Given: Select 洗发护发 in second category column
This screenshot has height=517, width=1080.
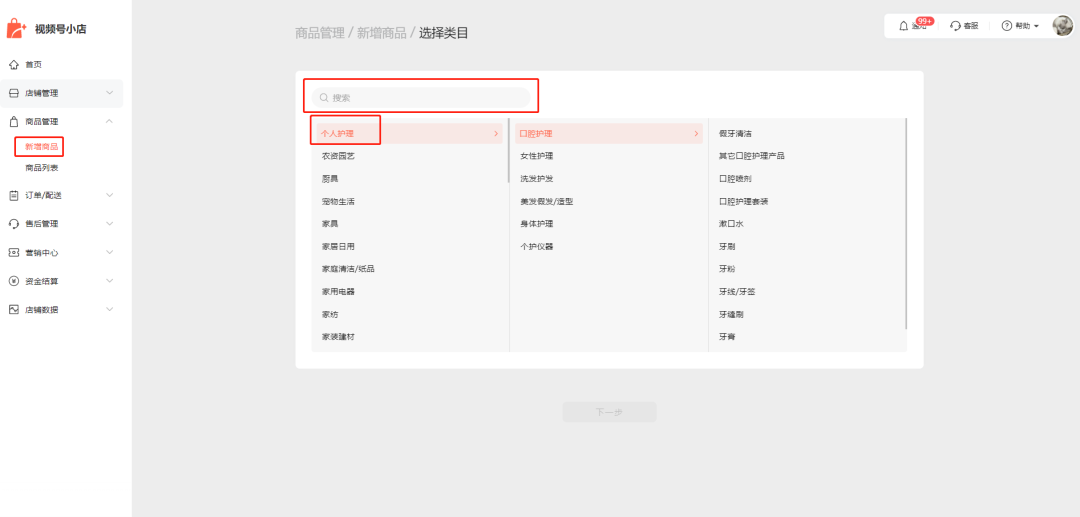Looking at the screenshot, I should click(537, 179).
